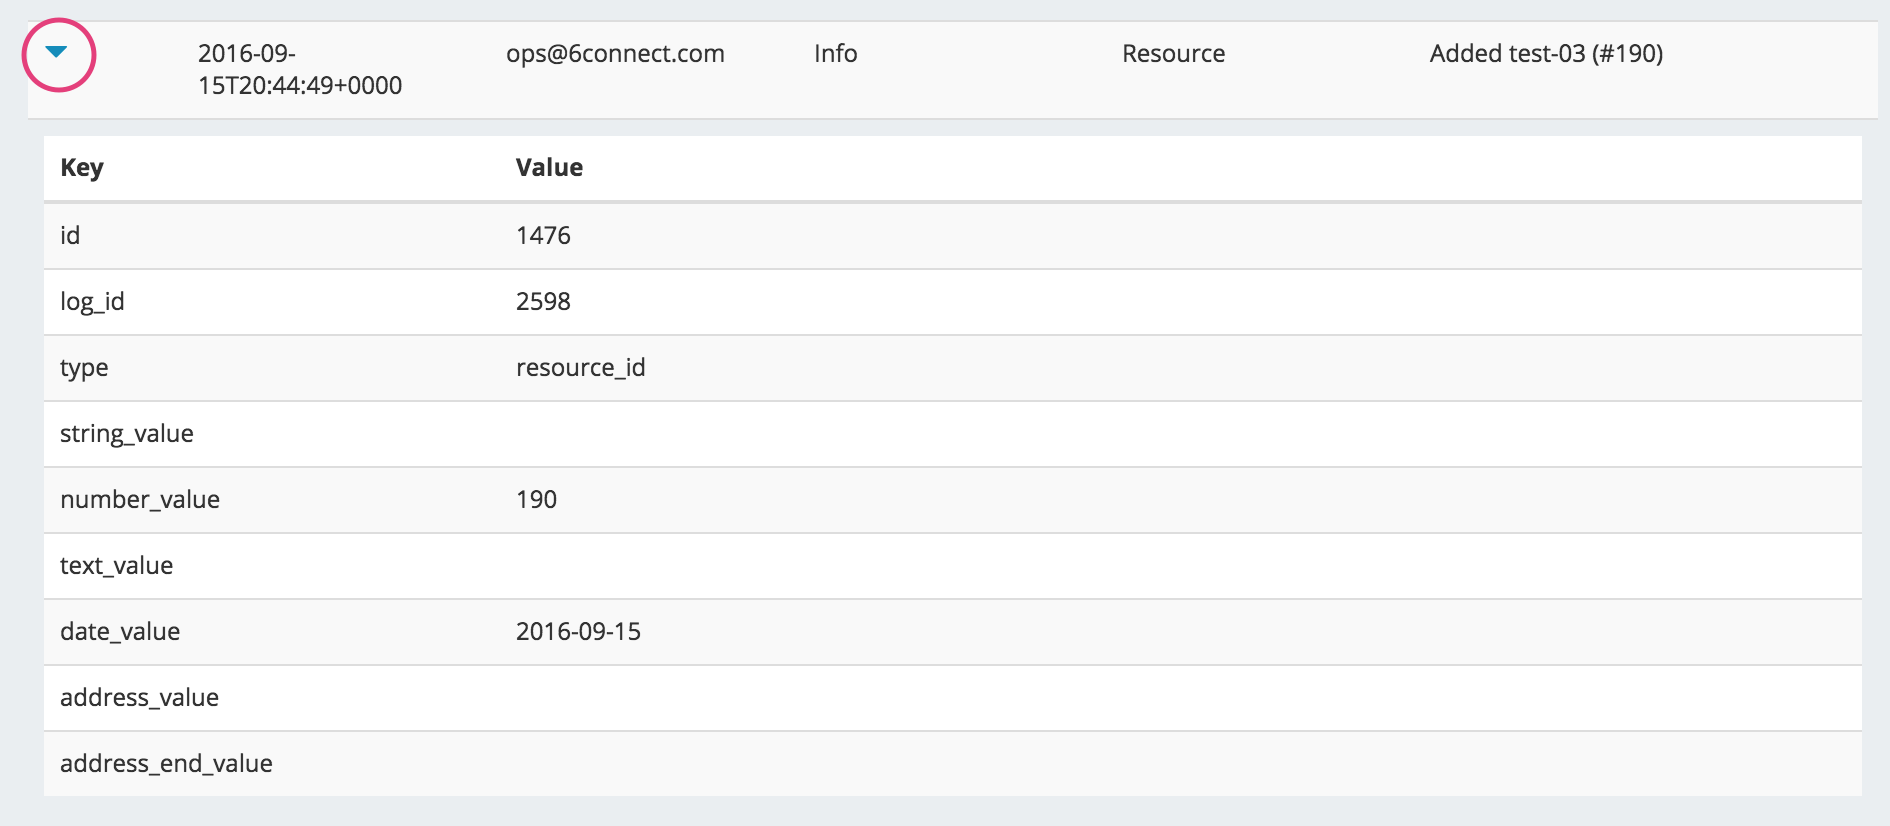Click the log_id value 2598
Screen dimensions: 1890x826
(543, 302)
